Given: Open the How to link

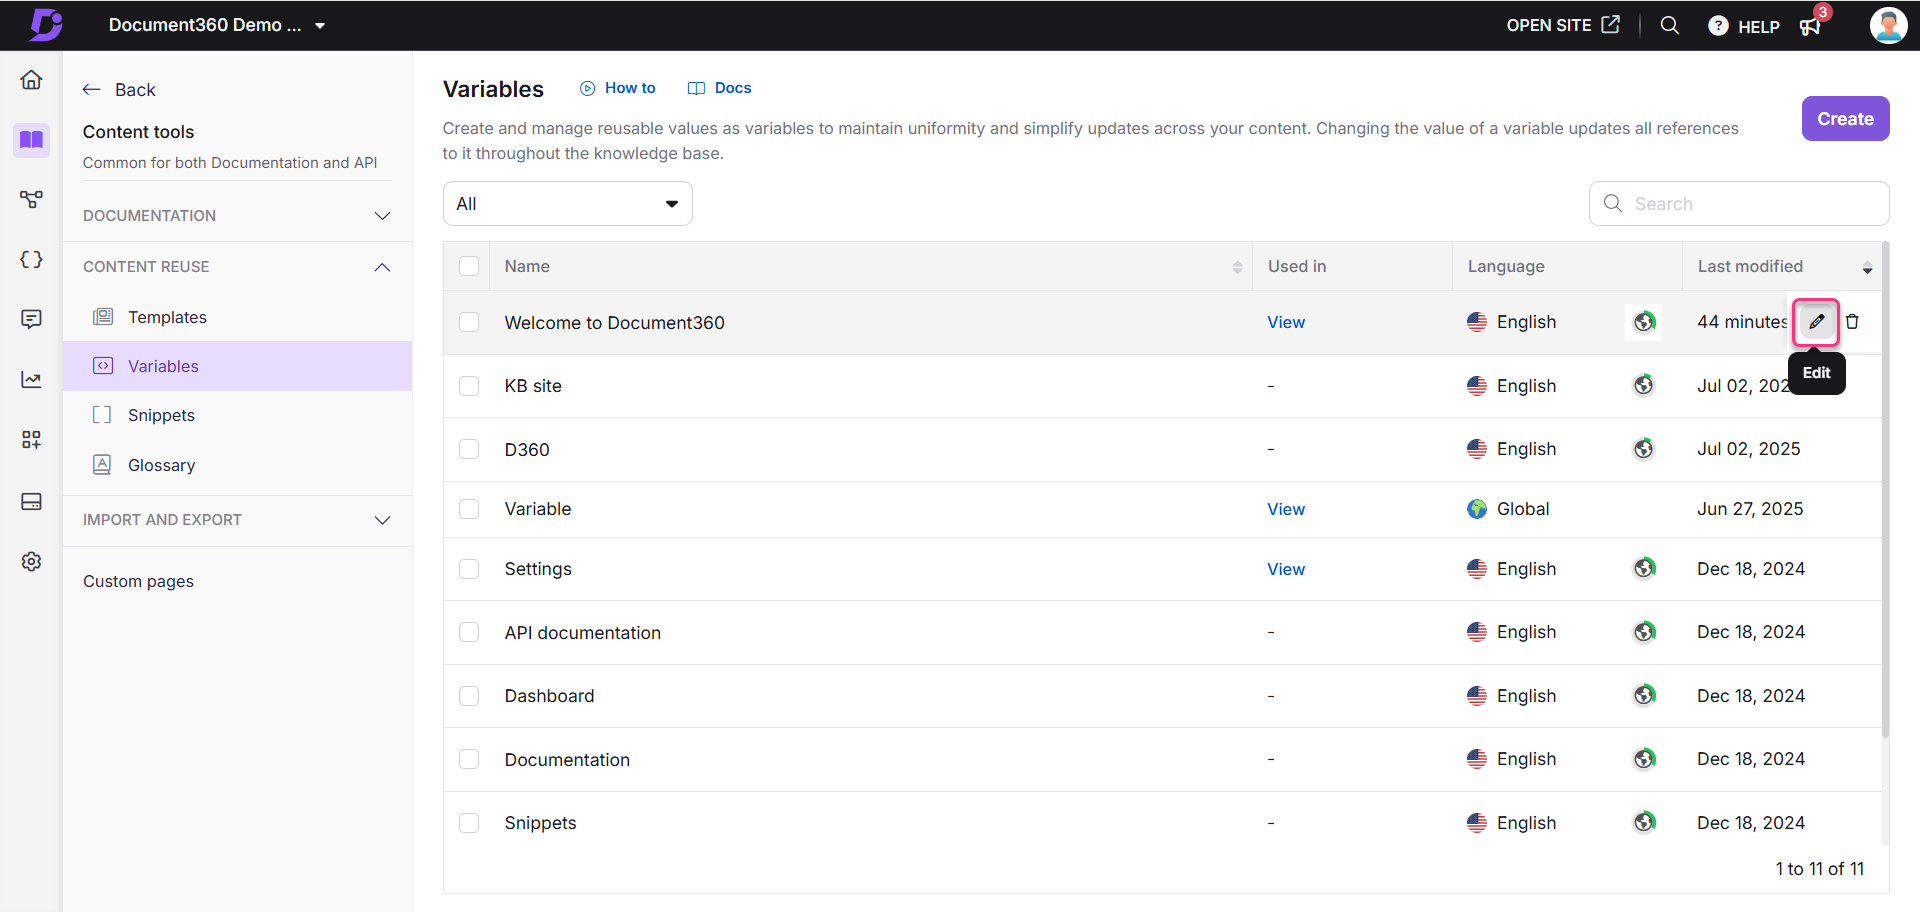Looking at the screenshot, I should tap(618, 88).
